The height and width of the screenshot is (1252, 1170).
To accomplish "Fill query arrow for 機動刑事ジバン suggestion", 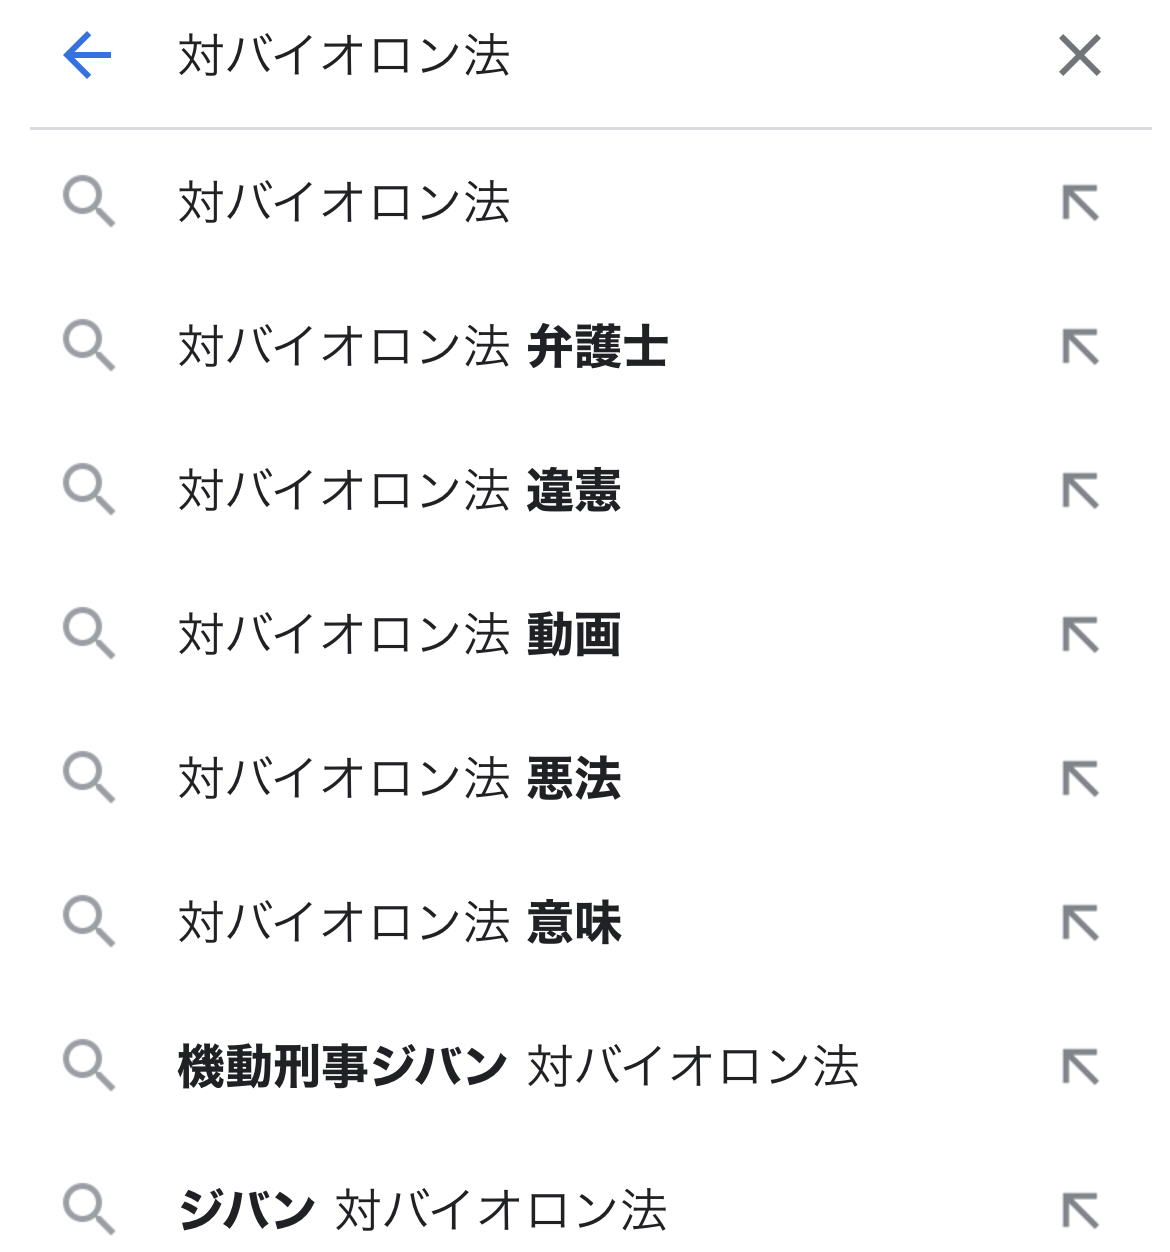I will pyautogui.click(x=1080, y=1067).
